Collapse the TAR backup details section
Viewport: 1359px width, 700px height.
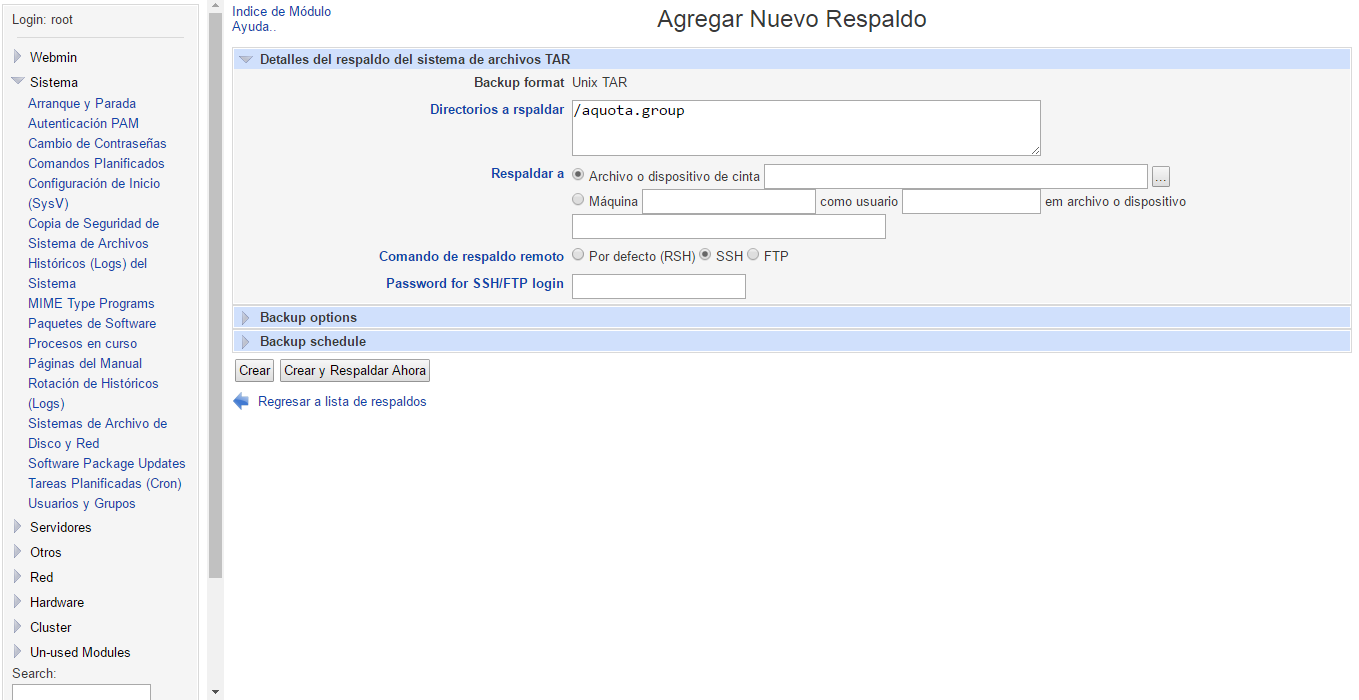[x=246, y=60]
